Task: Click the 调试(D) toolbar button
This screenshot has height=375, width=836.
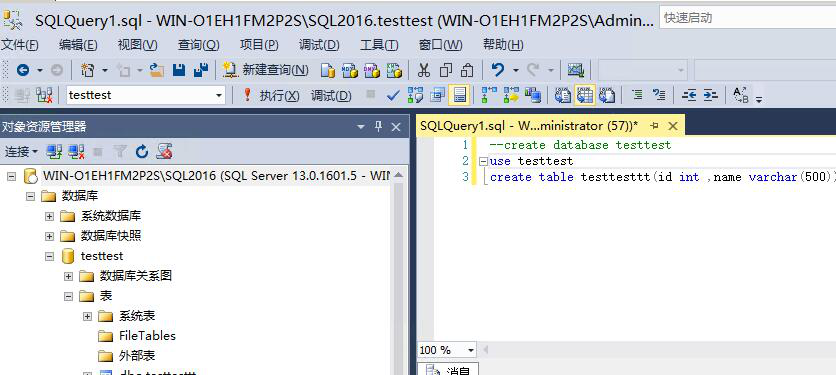Action: coord(331,95)
